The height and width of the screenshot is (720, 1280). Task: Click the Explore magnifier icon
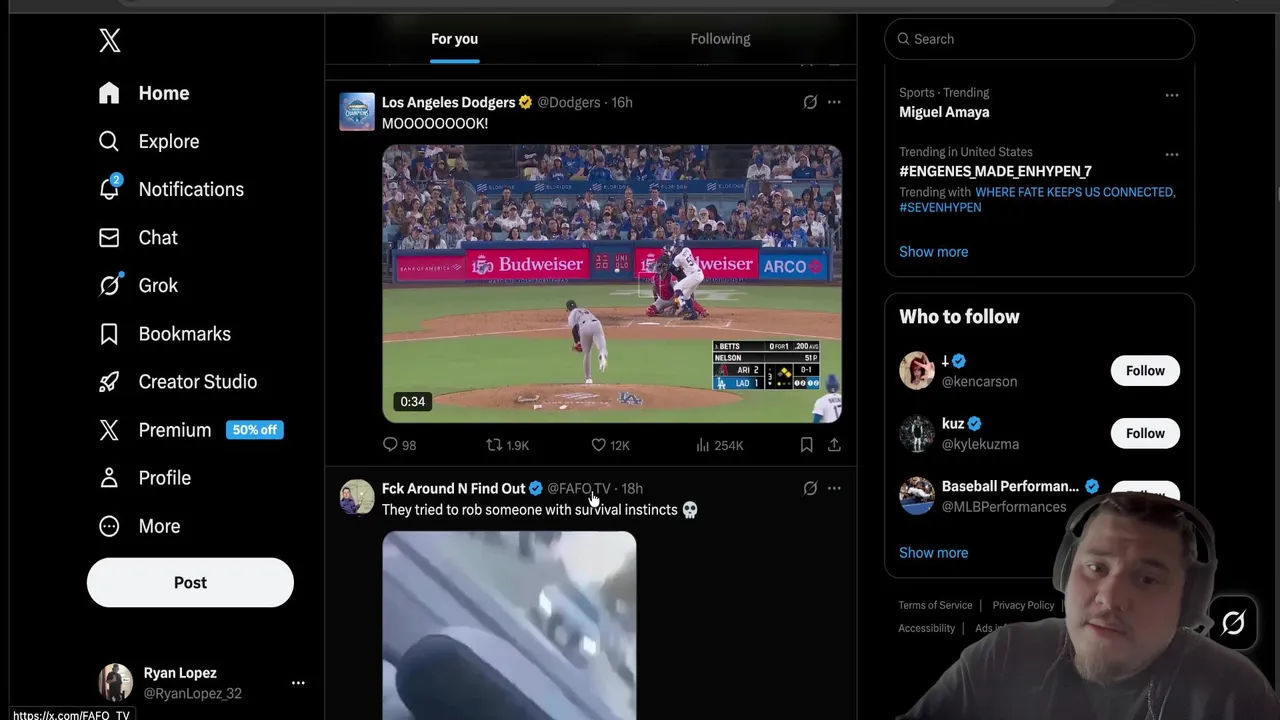click(x=109, y=141)
